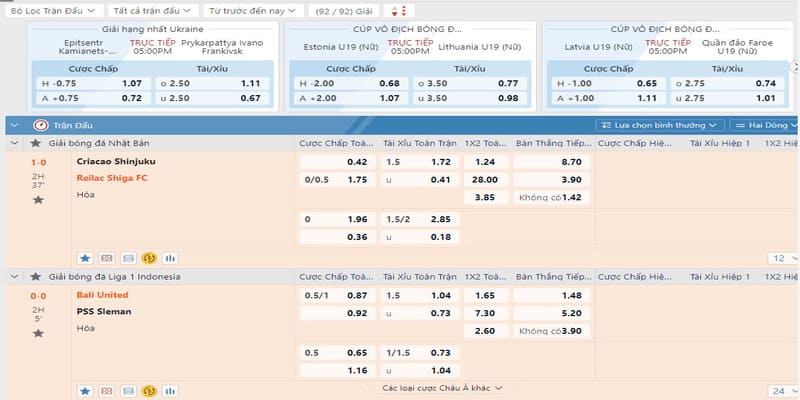Toggle the star under Criacao Shinjuku match time
This screenshot has height=400, width=800.
(x=38, y=200)
